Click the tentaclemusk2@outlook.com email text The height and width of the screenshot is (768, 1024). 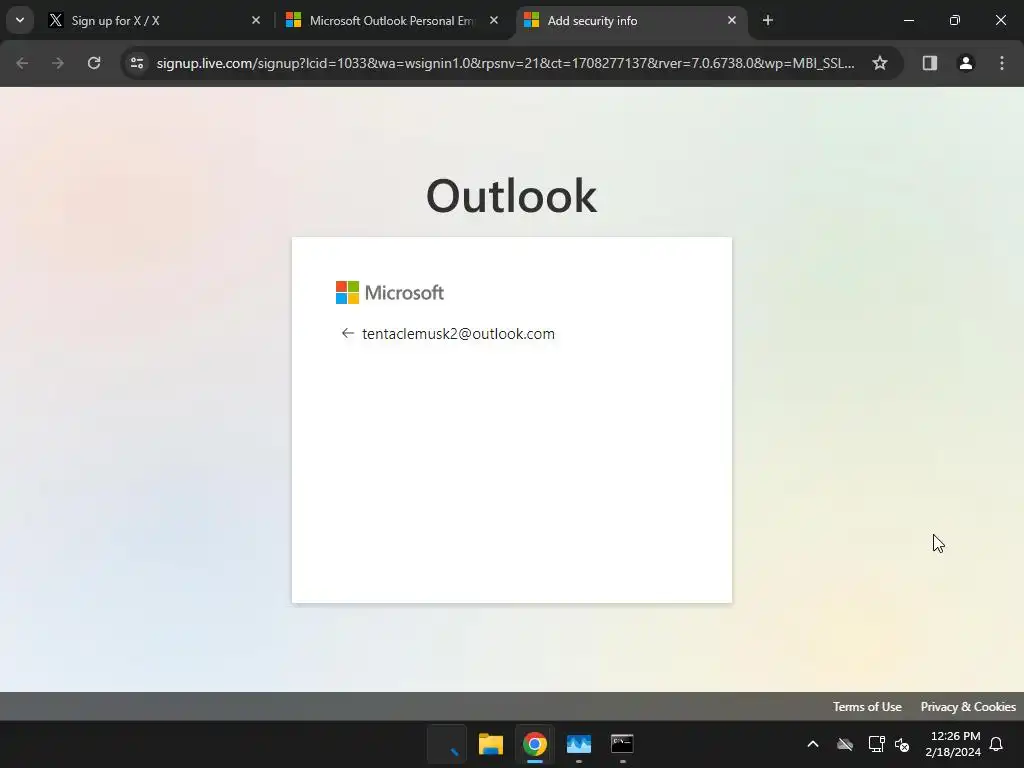point(458,334)
